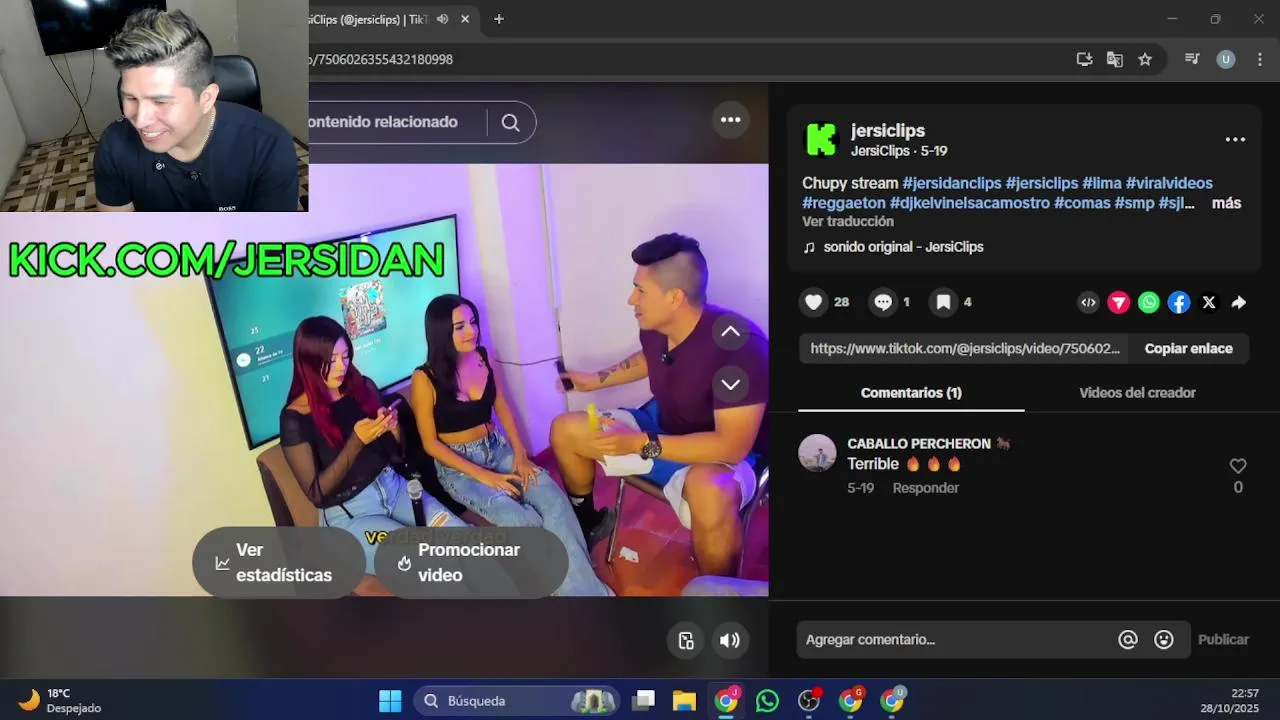Go to next video with down chevron
Viewport: 1280px width, 720px height.
pyautogui.click(x=731, y=384)
